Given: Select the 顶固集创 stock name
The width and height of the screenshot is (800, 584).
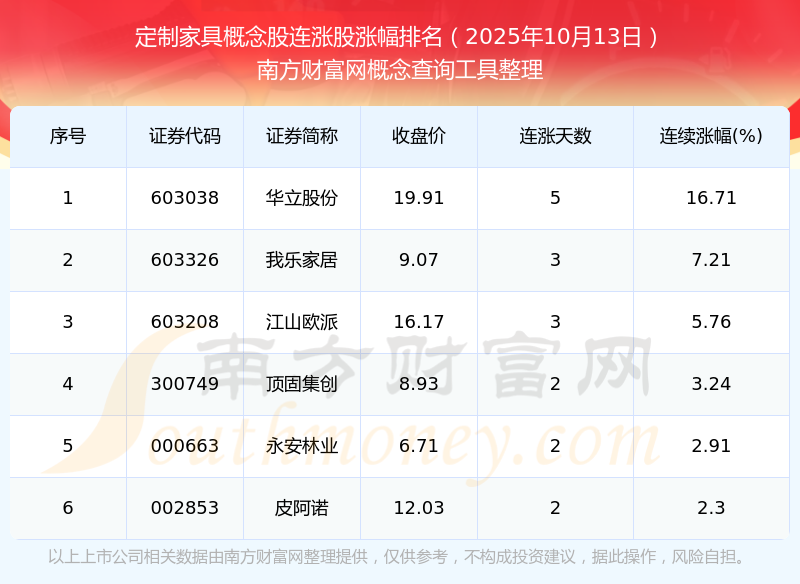Looking at the screenshot, I should click(x=302, y=384).
